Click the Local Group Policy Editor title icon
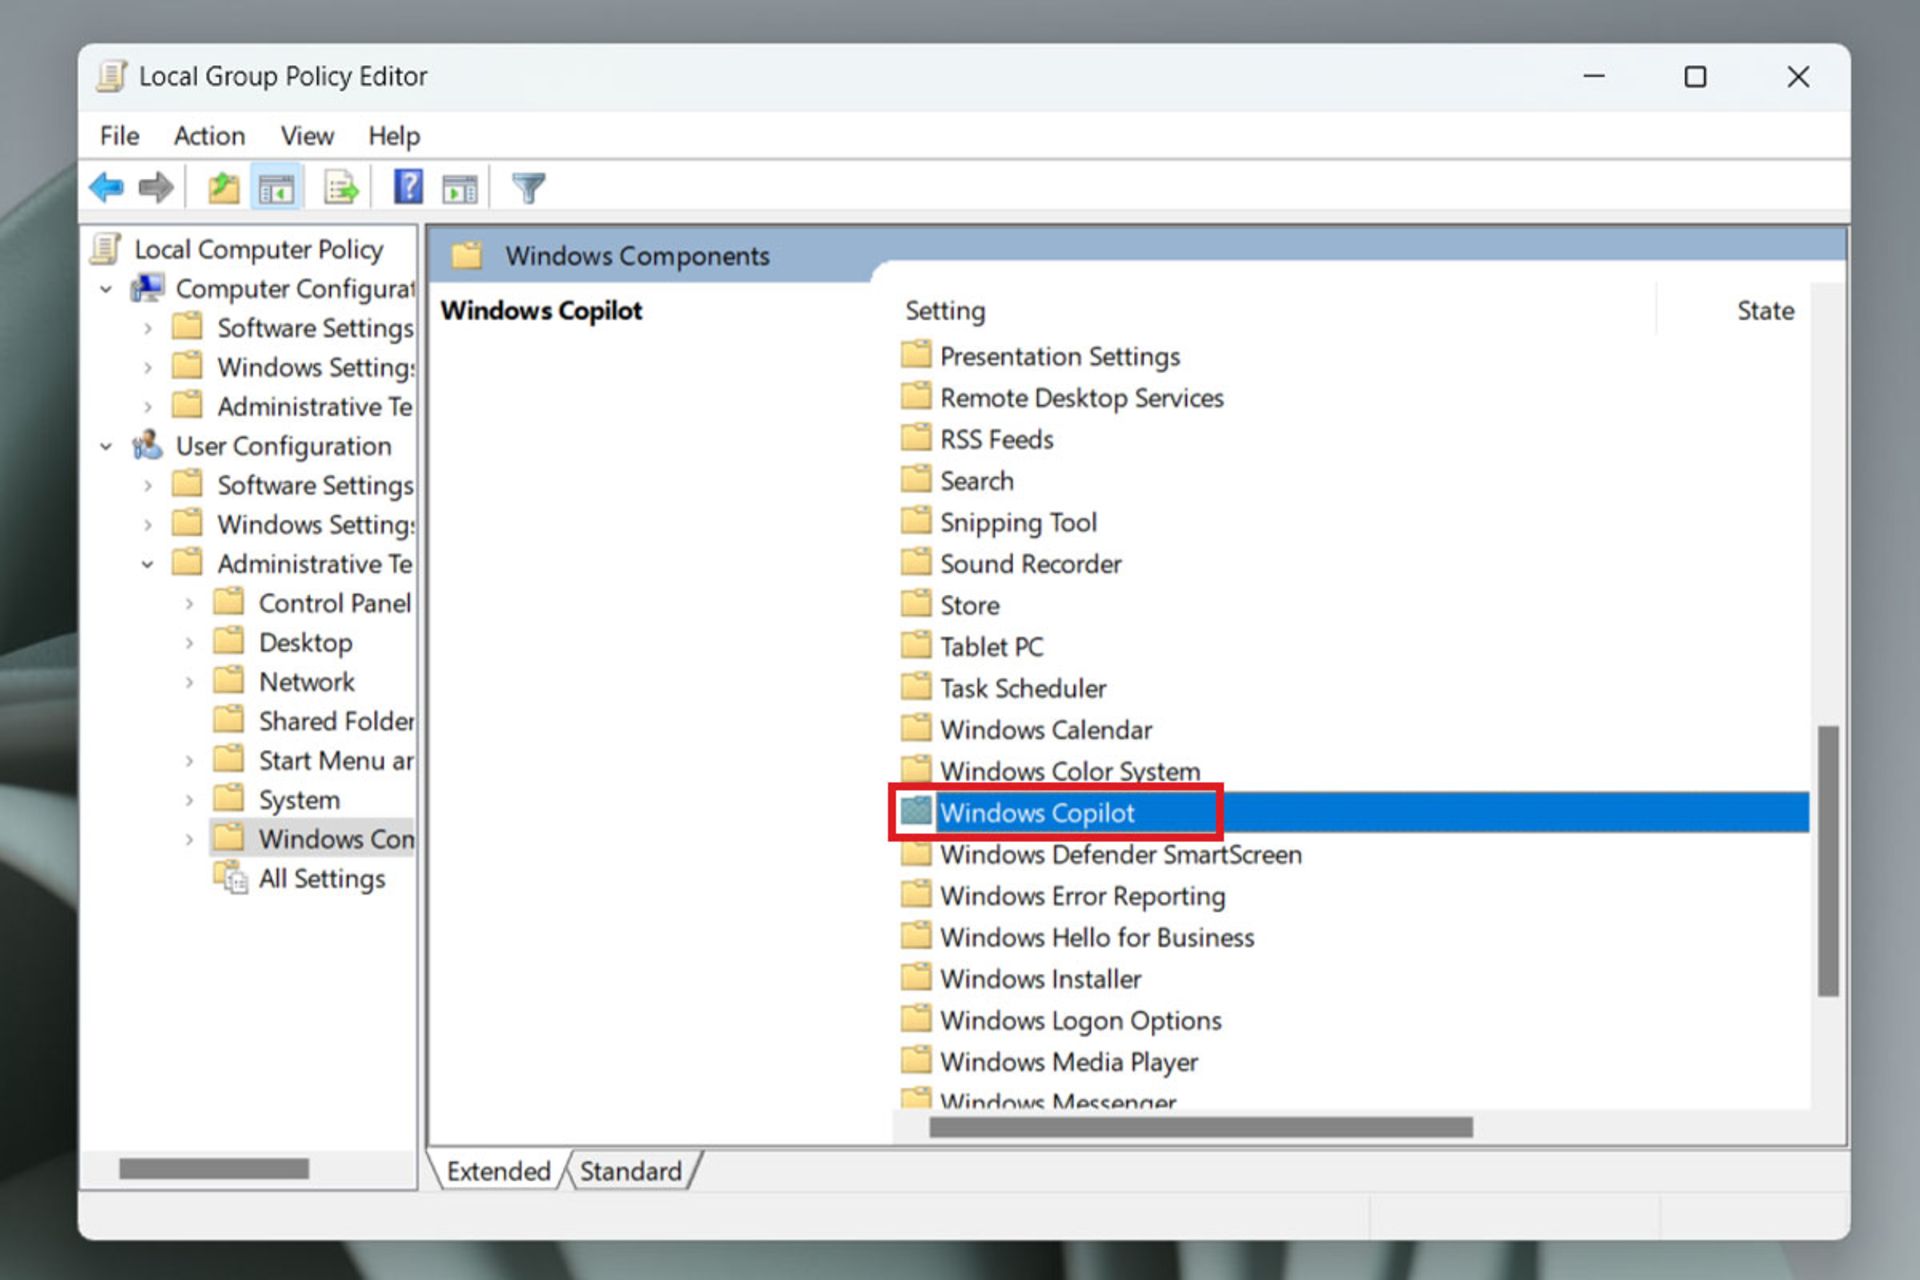This screenshot has width=1920, height=1280. (111, 77)
